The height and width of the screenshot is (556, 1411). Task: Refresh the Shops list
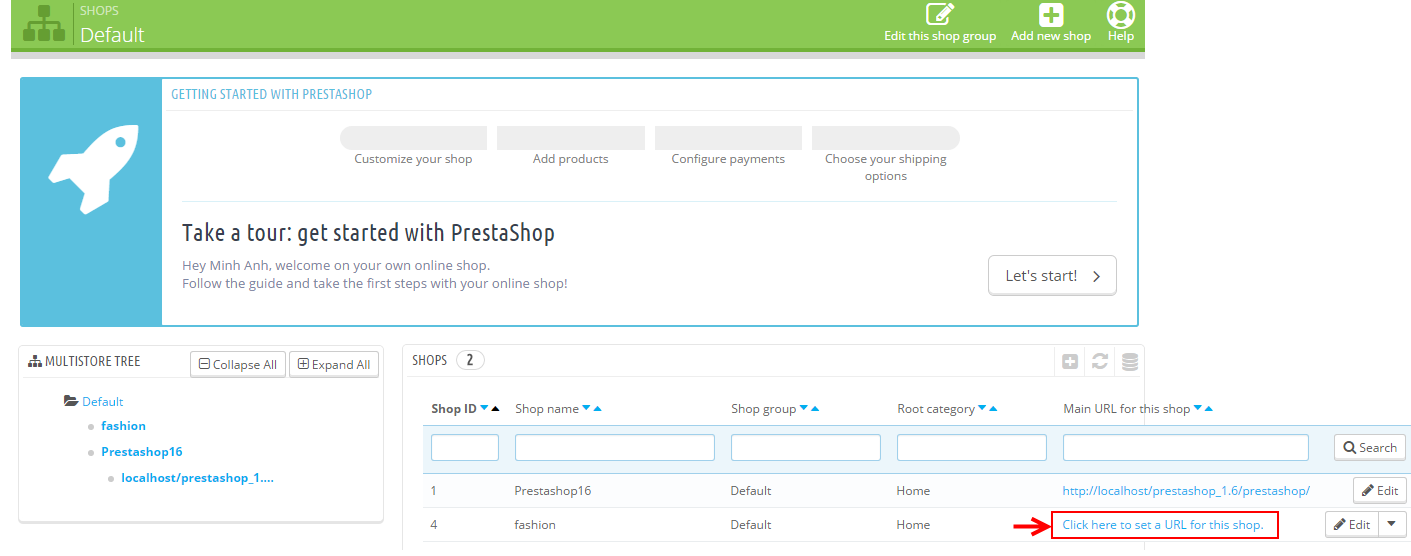click(x=1100, y=362)
